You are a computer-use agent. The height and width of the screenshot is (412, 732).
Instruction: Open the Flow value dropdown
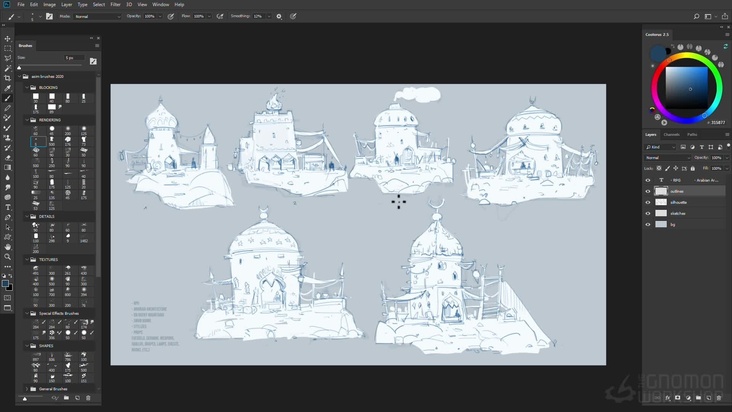pyautogui.click(x=209, y=16)
